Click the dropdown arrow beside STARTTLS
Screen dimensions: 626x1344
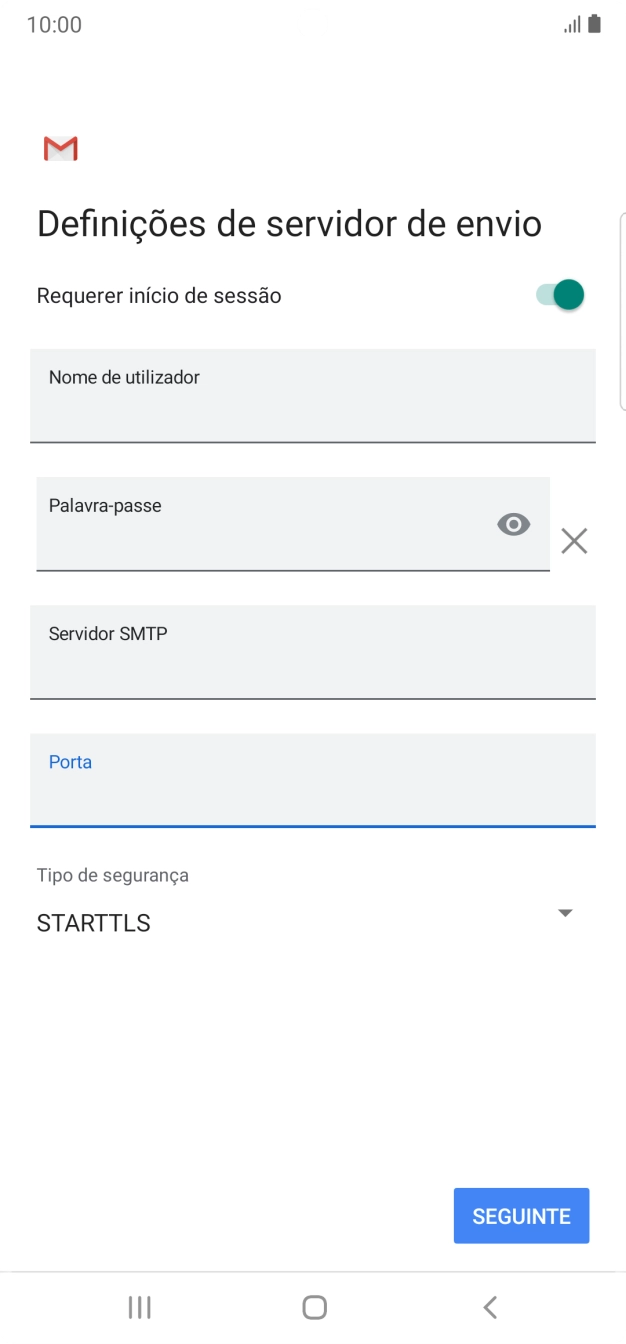click(x=564, y=911)
